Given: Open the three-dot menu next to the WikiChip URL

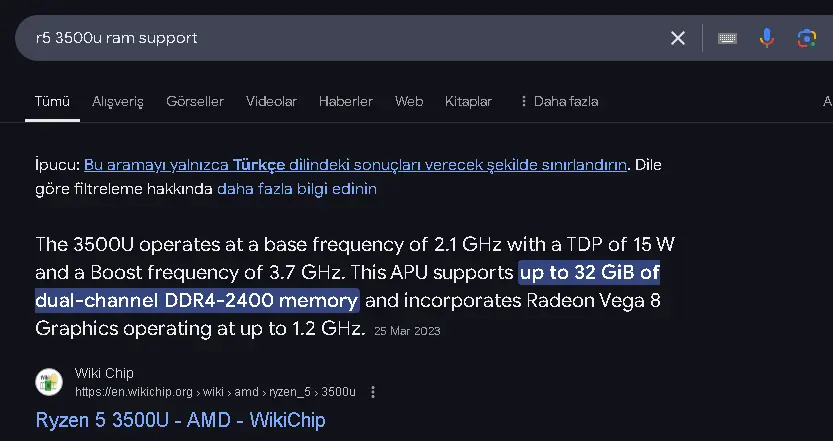Looking at the screenshot, I should tap(373, 392).
